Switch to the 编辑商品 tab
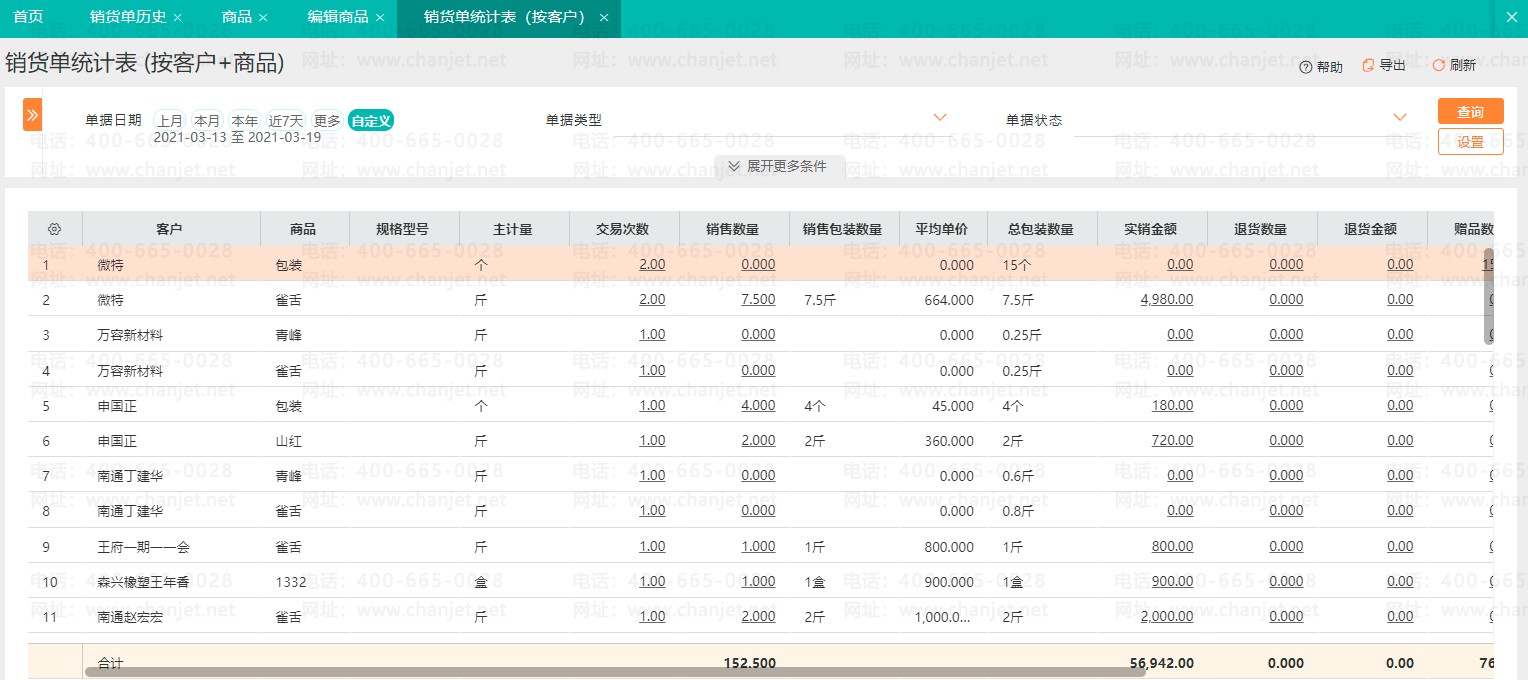This screenshot has width=1528, height=680. [338, 17]
